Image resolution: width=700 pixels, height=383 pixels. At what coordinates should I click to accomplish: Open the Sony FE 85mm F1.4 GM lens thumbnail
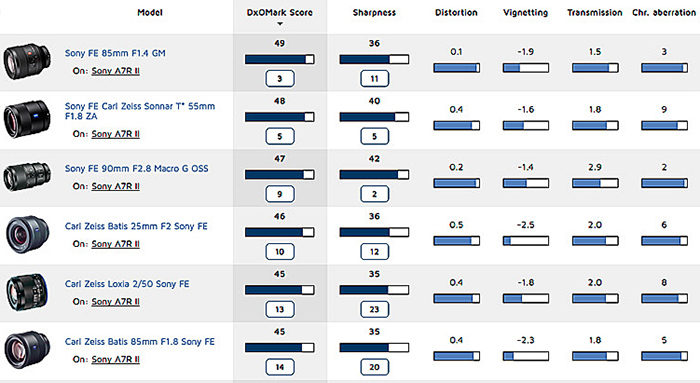click(x=27, y=61)
